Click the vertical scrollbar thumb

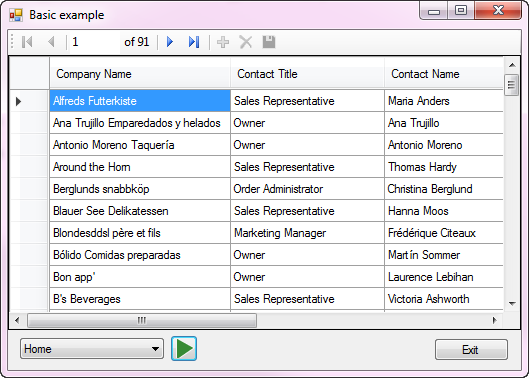tap(511, 85)
